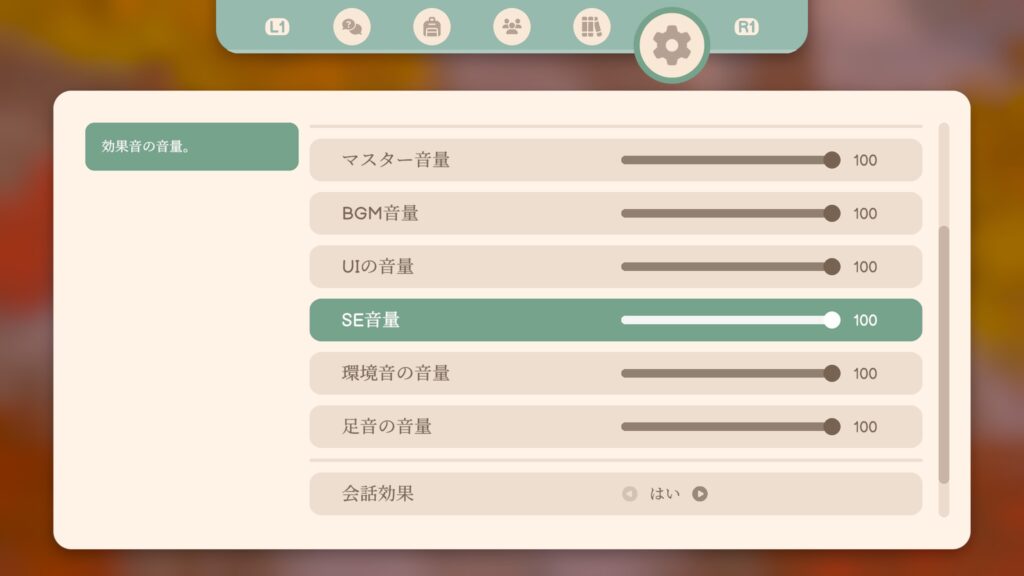Image resolution: width=1024 pixels, height=576 pixels.
Task: Click left arrow next to はい
Action: coord(629,493)
